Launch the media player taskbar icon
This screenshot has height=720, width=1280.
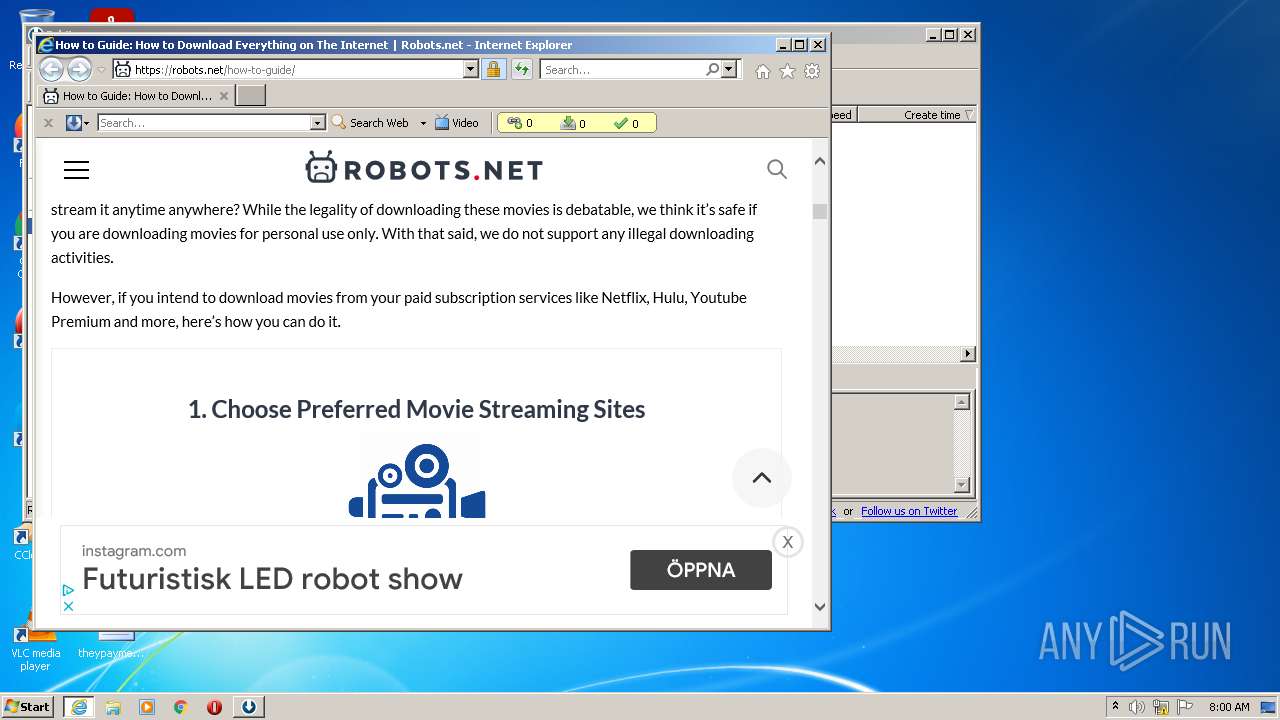point(147,707)
